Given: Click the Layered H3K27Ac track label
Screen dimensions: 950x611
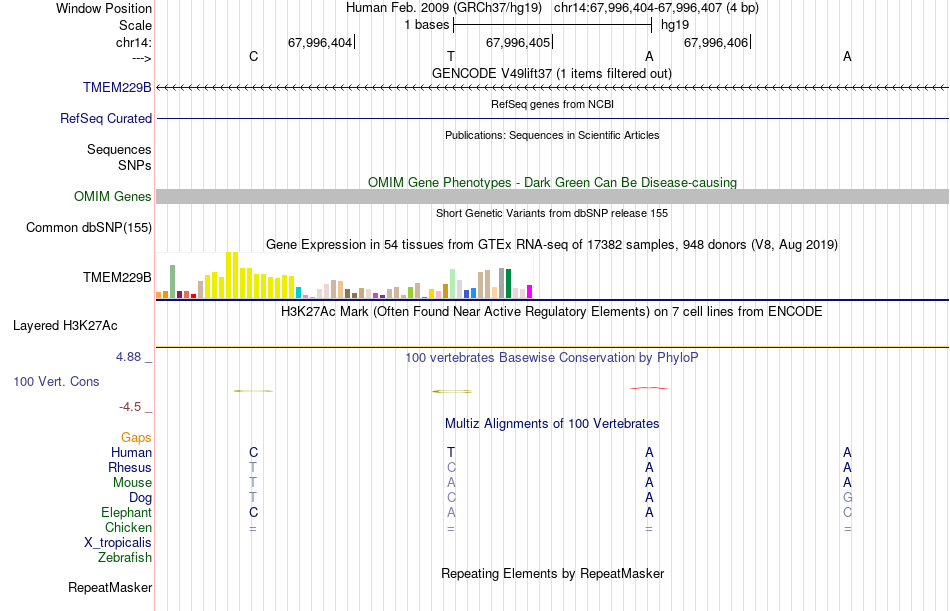Looking at the screenshot, I should point(65,326).
